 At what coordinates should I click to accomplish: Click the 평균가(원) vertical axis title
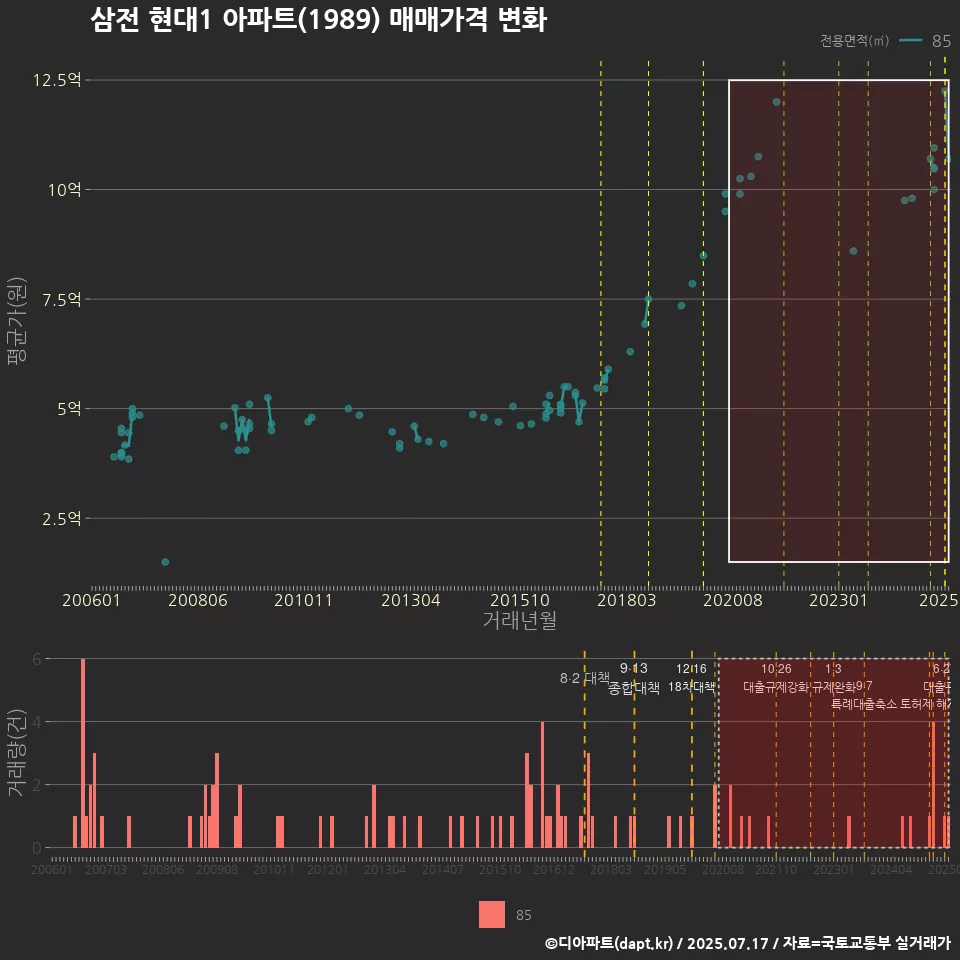17,320
